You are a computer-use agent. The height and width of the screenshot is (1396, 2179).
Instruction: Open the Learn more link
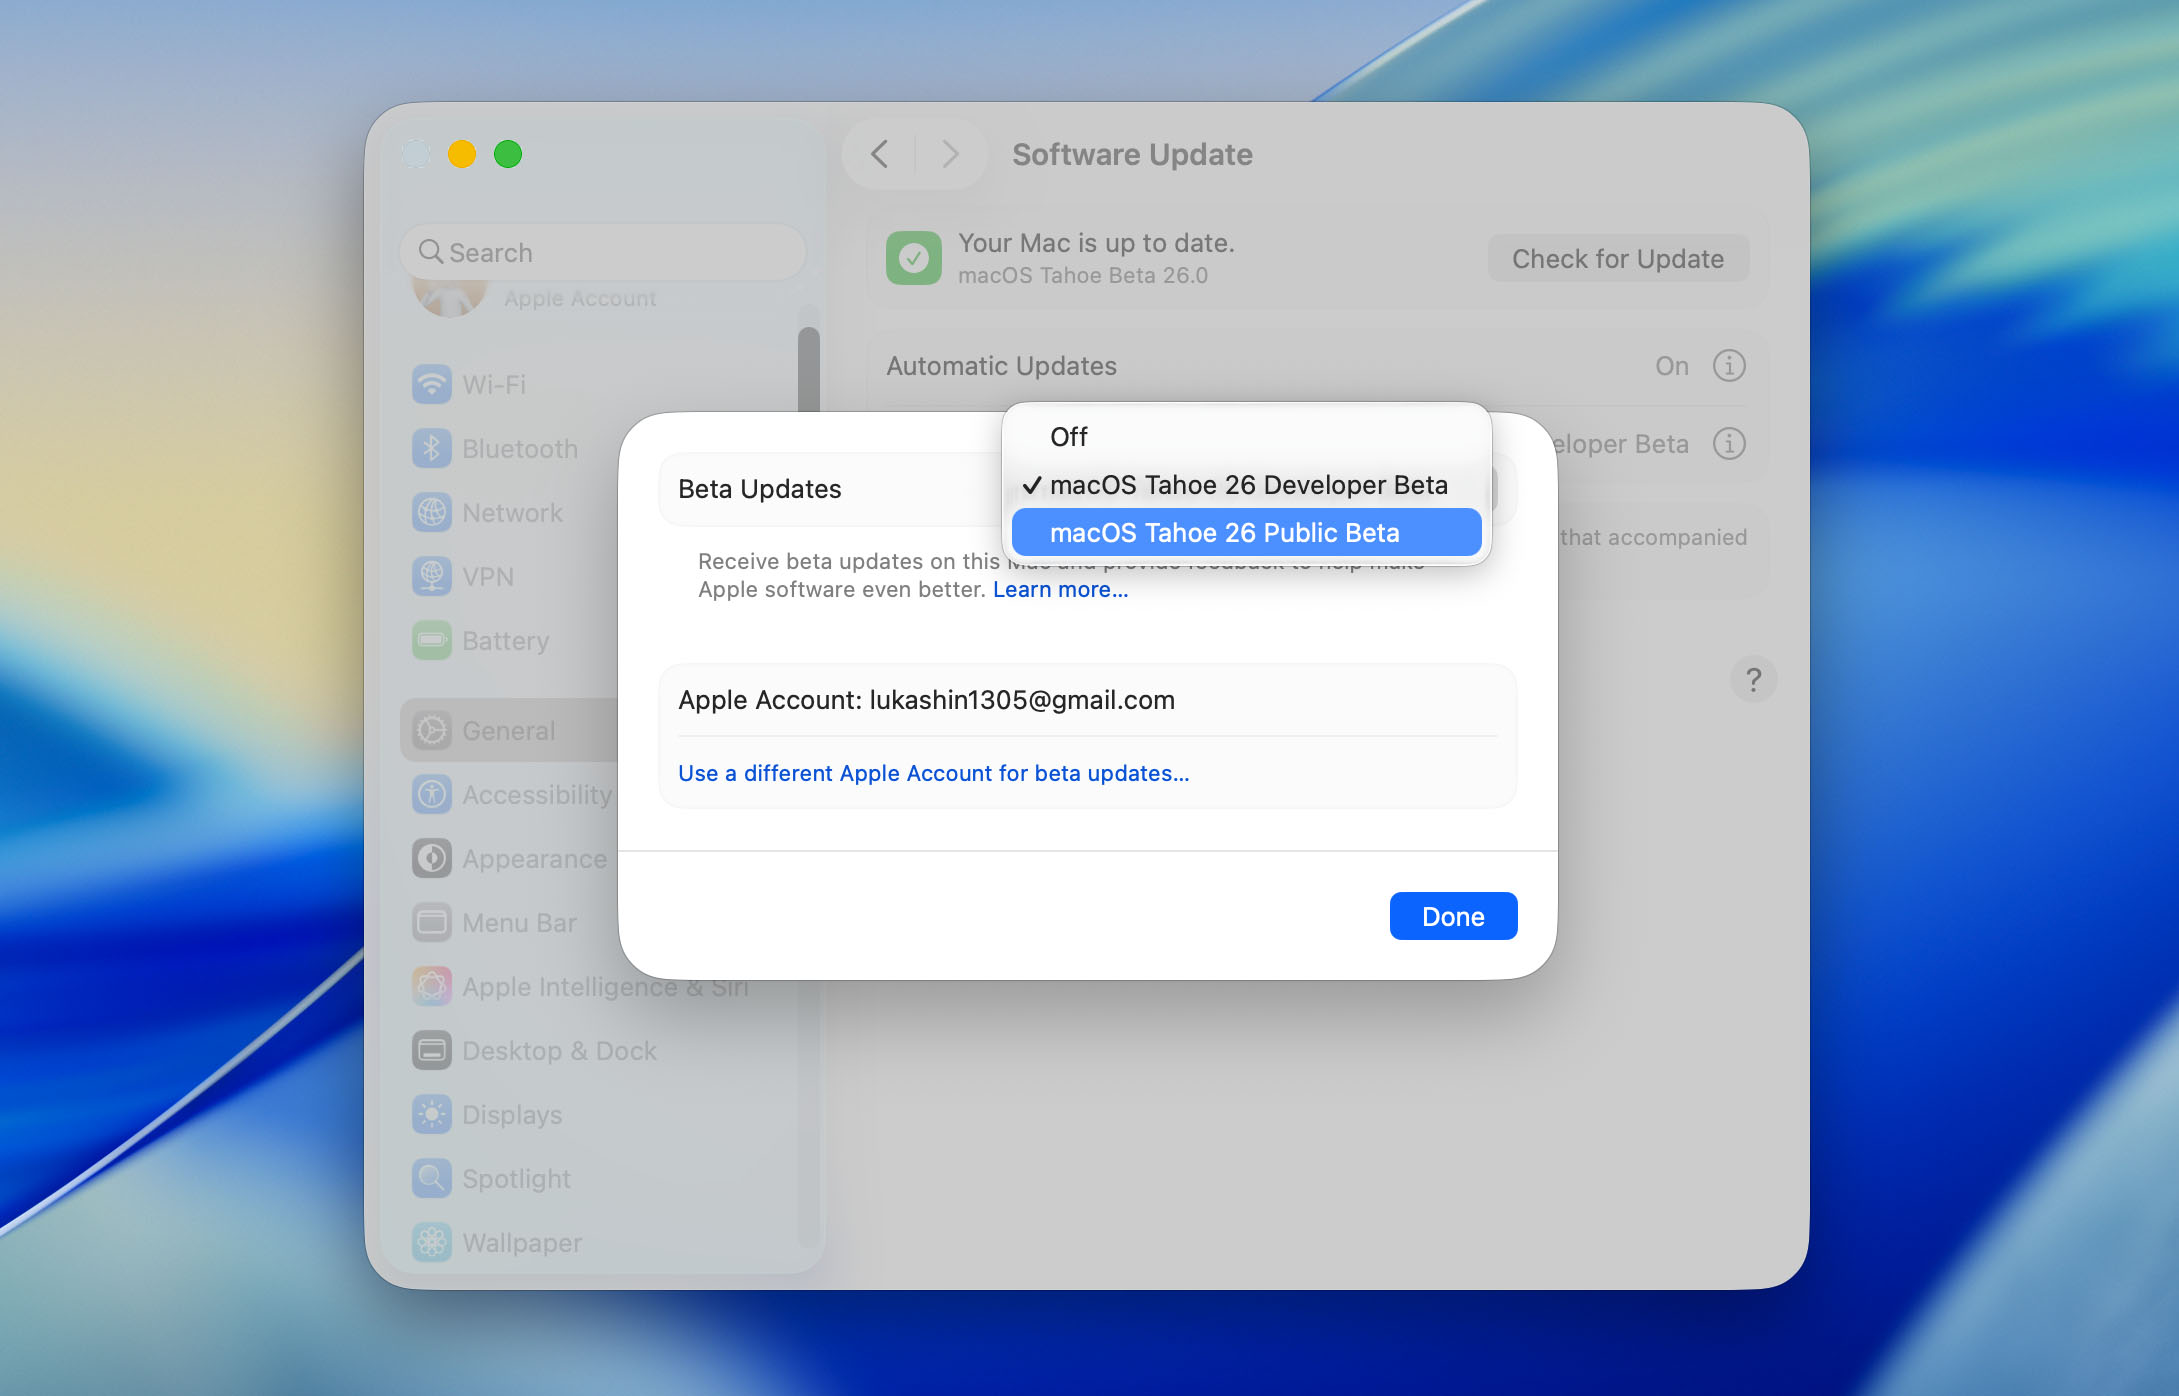pos(1060,589)
